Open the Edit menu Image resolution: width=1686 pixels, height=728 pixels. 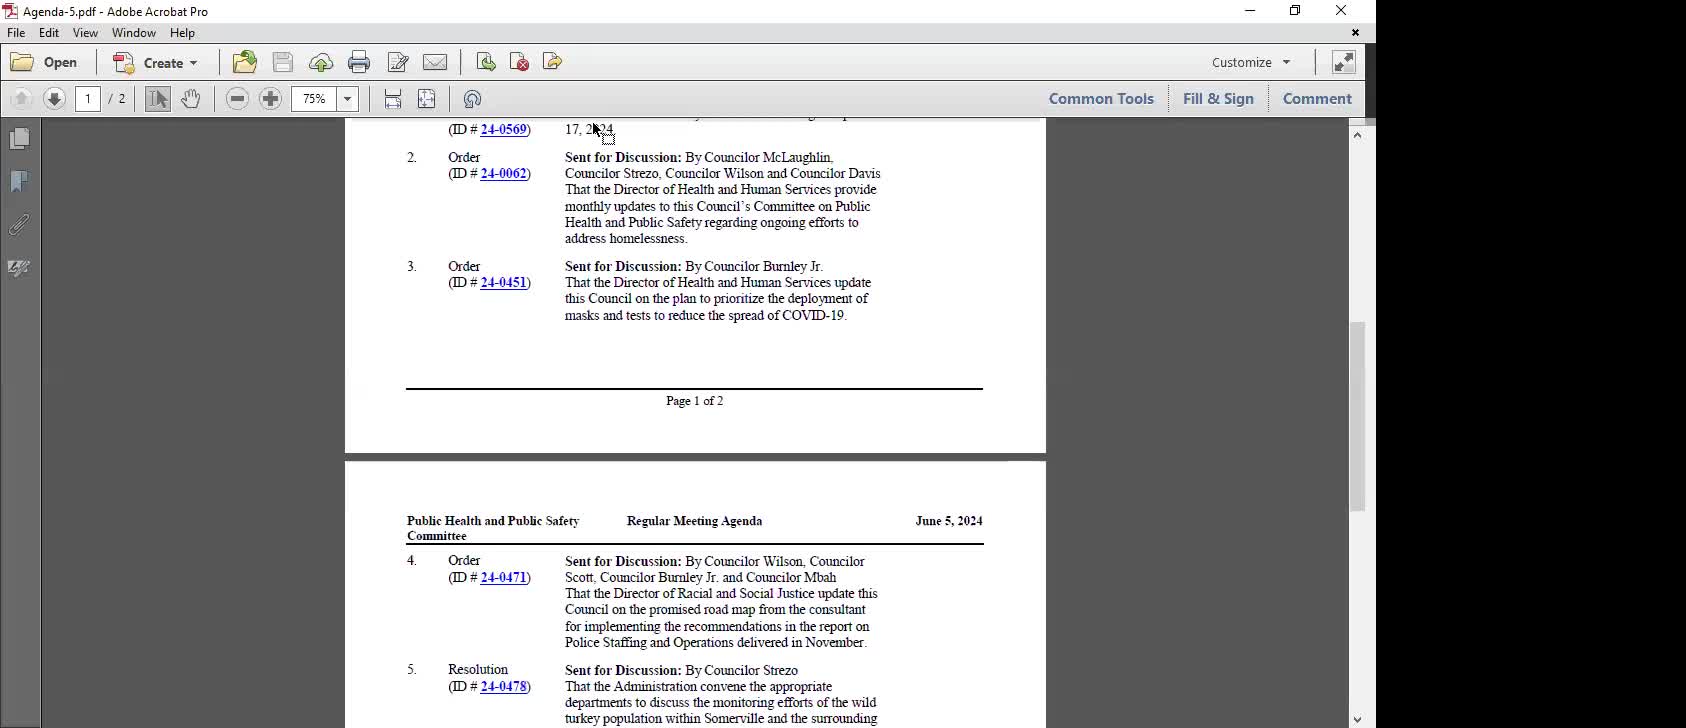click(48, 33)
